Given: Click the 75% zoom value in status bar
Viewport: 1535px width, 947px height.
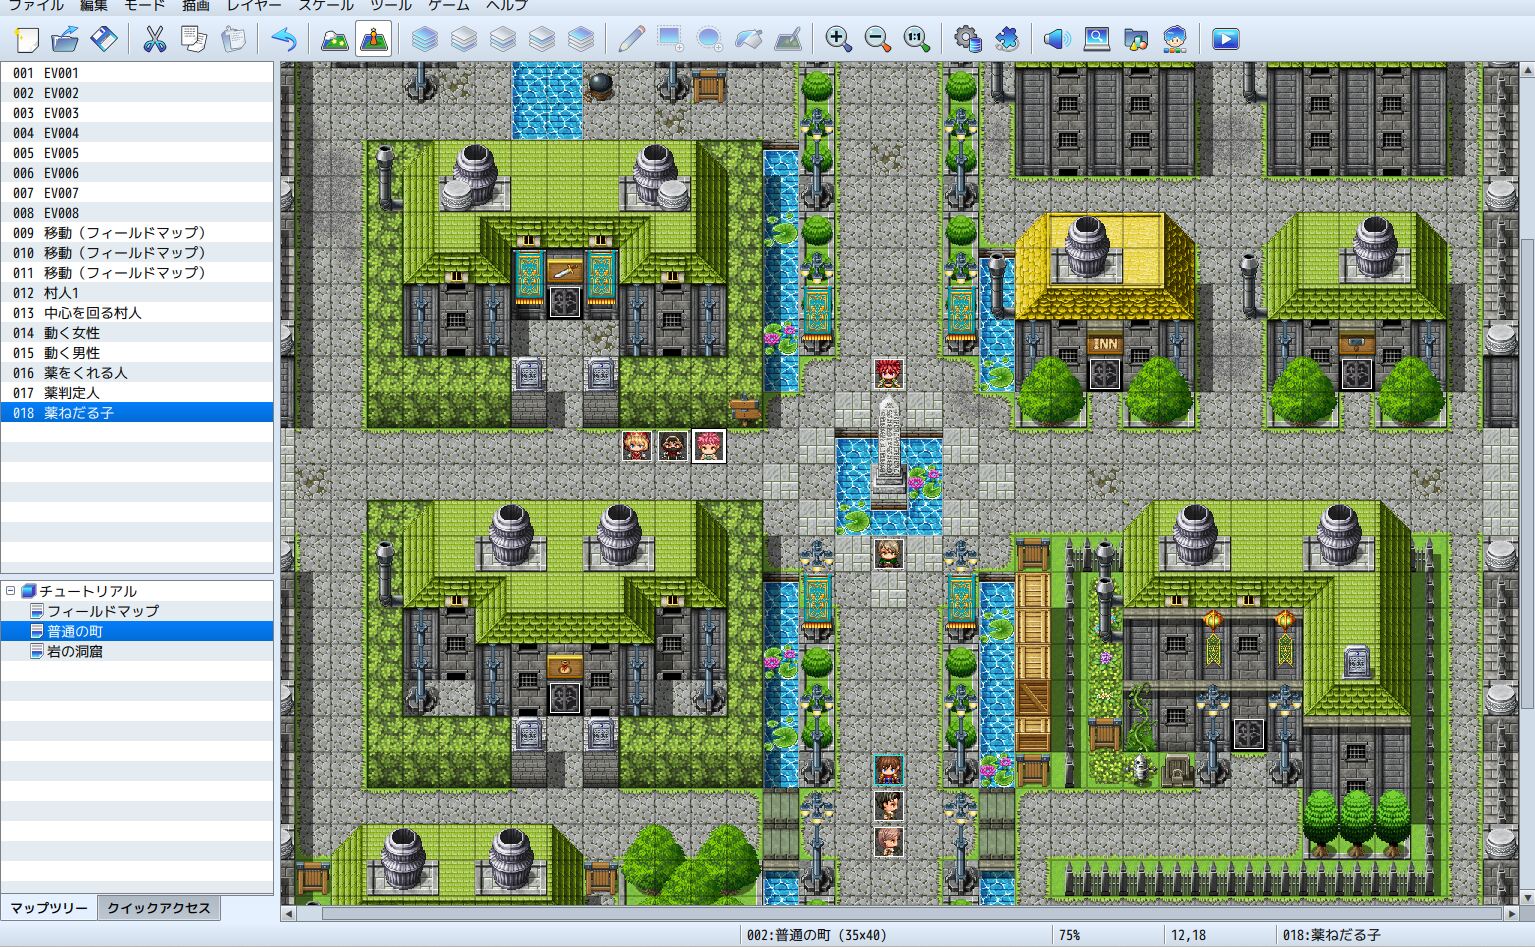Looking at the screenshot, I should click(x=1069, y=935).
